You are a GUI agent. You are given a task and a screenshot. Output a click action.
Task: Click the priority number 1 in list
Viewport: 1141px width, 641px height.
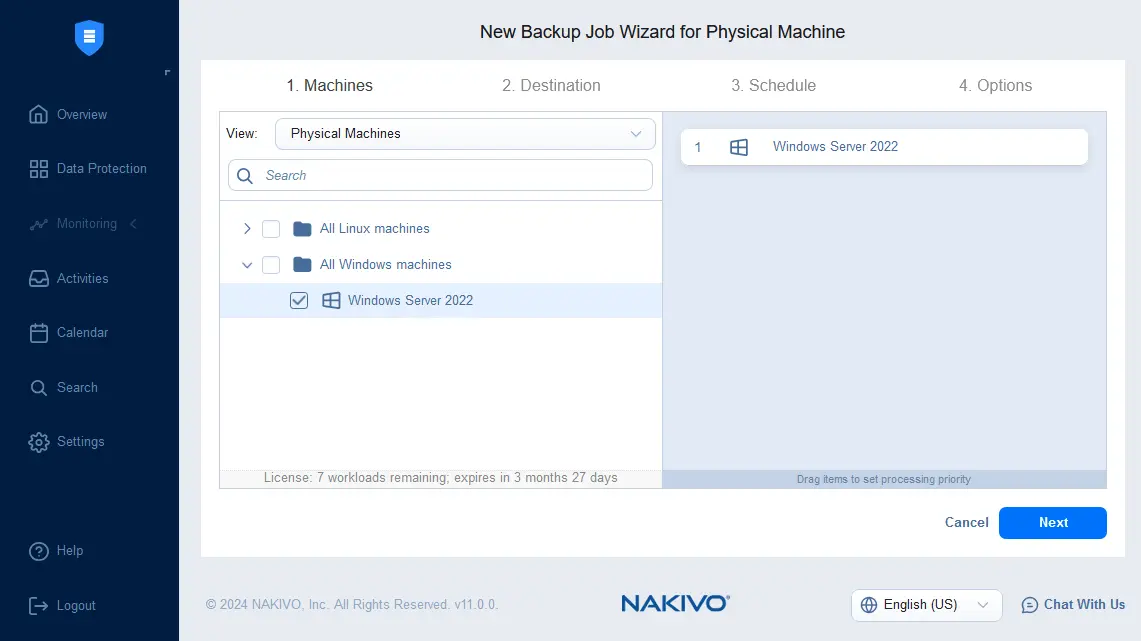(x=698, y=148)
